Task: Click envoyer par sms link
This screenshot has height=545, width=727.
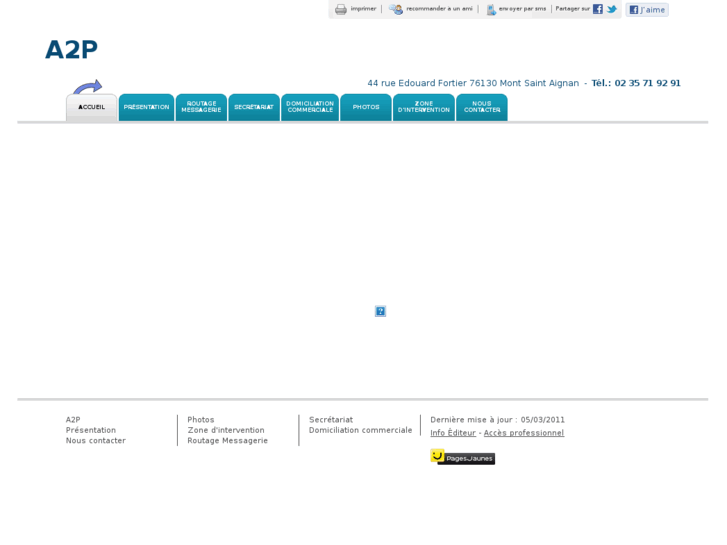Action: tap(522, 9)
